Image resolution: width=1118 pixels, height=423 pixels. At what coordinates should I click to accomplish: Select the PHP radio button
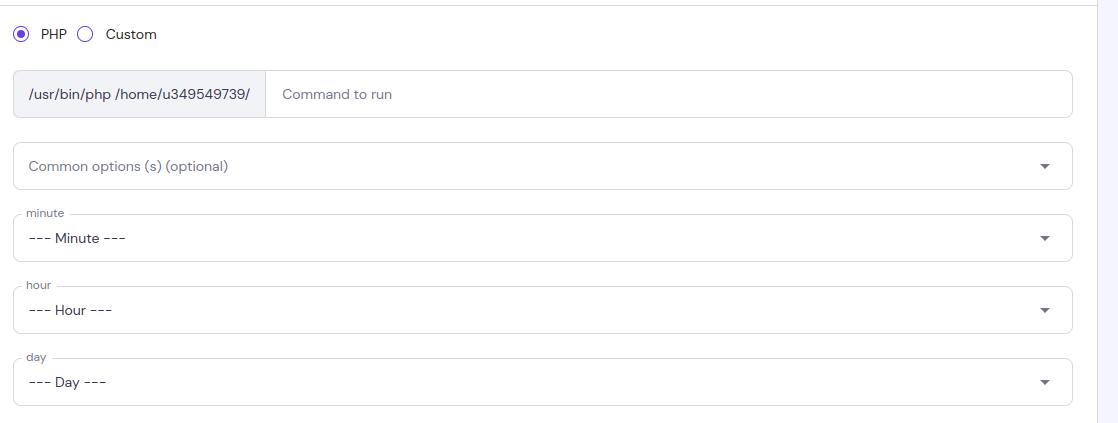(x=21, y=34)
